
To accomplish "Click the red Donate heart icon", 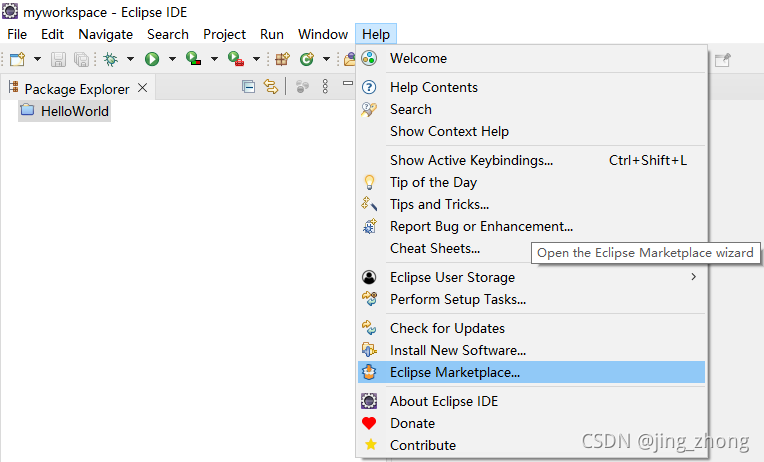I will pyautogui.click(x=369, y=423).
